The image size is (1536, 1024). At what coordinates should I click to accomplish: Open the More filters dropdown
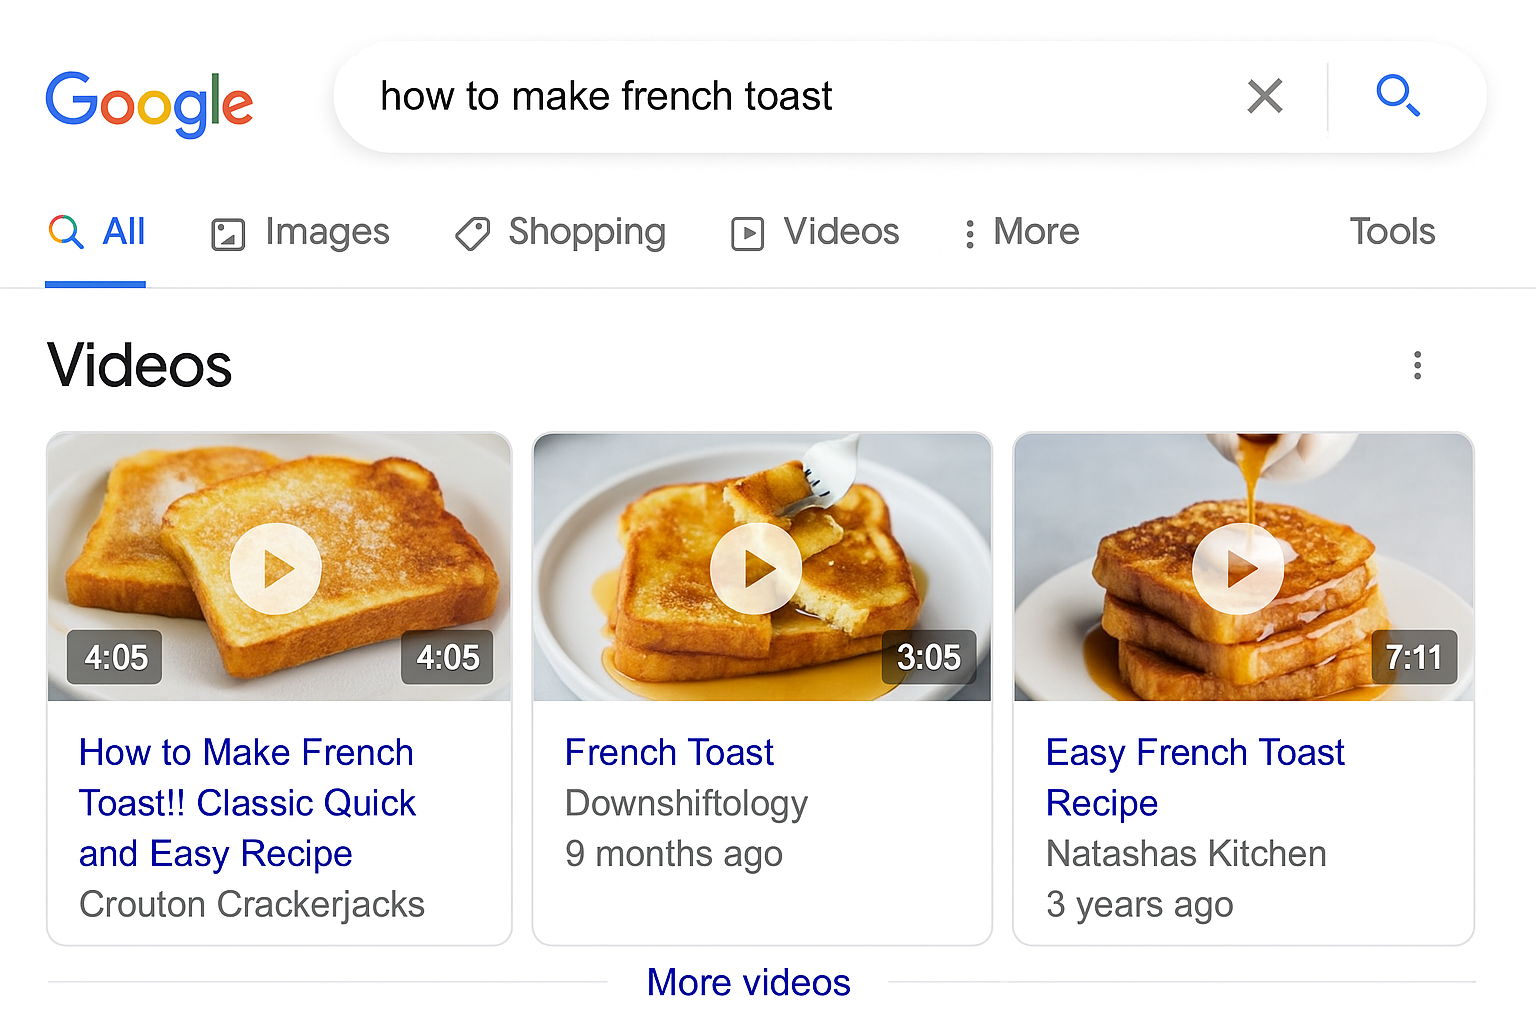tap(1018, 232)
